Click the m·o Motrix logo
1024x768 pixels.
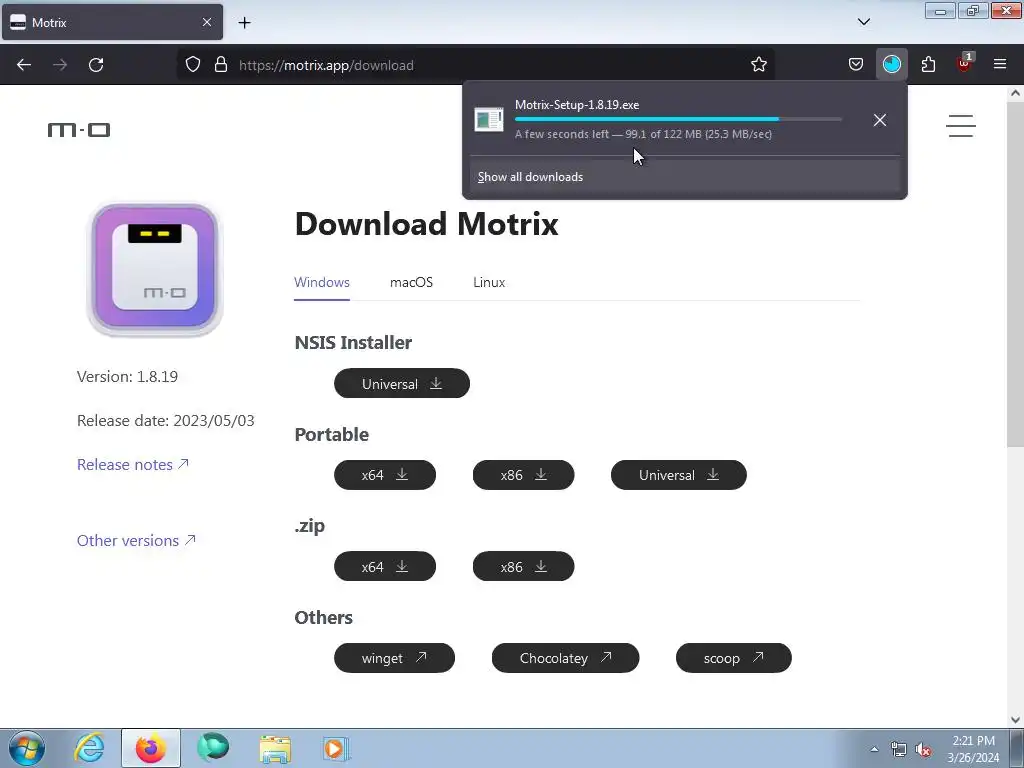pyautogui.click(x=79, y=130)
